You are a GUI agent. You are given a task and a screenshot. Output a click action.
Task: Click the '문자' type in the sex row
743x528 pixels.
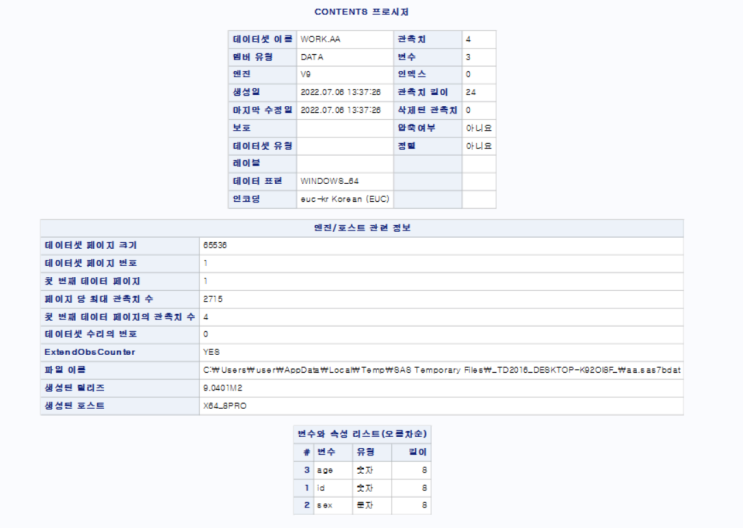(x=364, y=505)
